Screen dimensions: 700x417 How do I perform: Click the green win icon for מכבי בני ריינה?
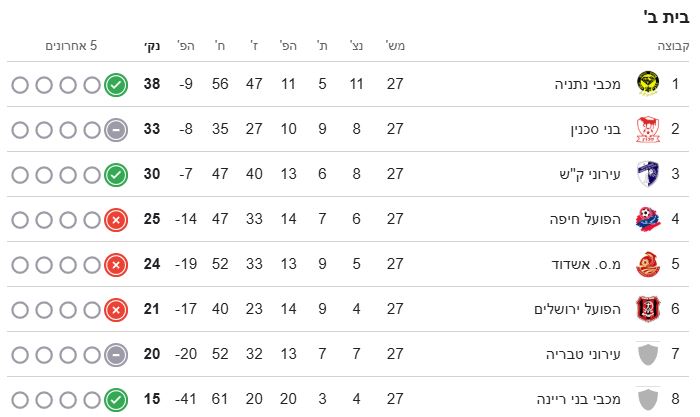coord(116,400)
